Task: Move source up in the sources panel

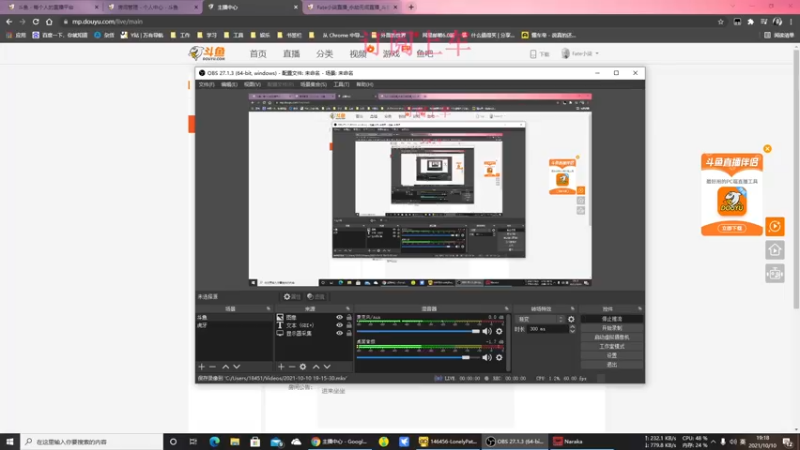Action: 316,367
